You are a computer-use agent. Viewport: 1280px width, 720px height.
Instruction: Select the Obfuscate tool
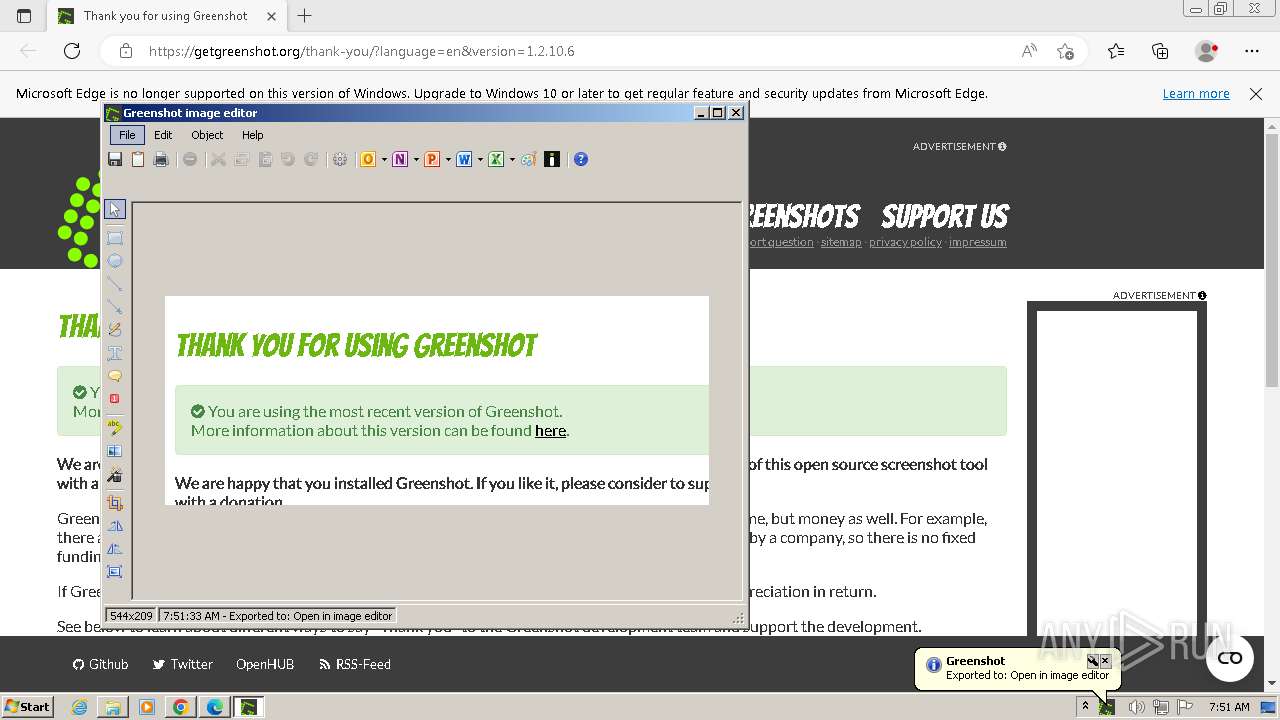(115, 451)
